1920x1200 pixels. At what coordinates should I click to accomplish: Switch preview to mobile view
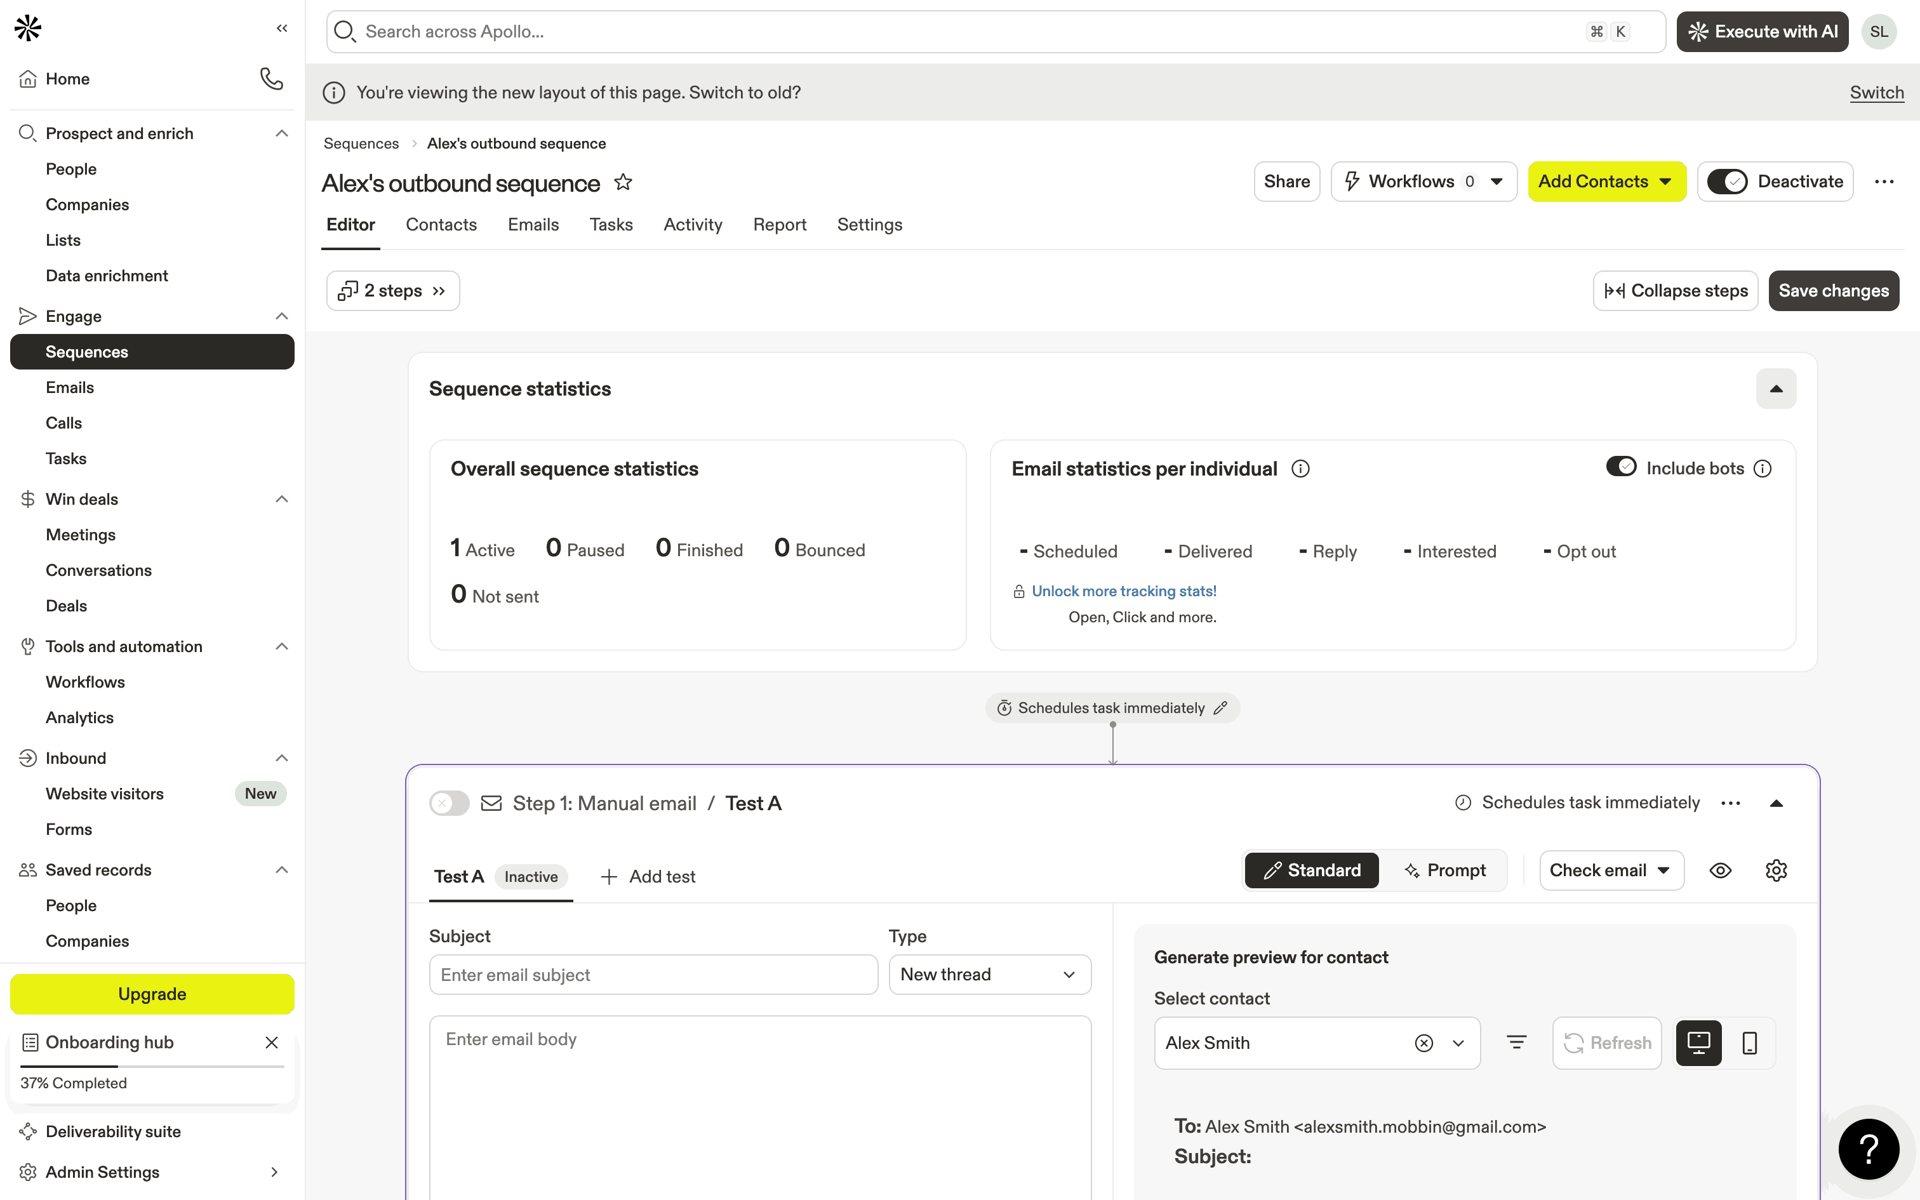(1749, 1043)
